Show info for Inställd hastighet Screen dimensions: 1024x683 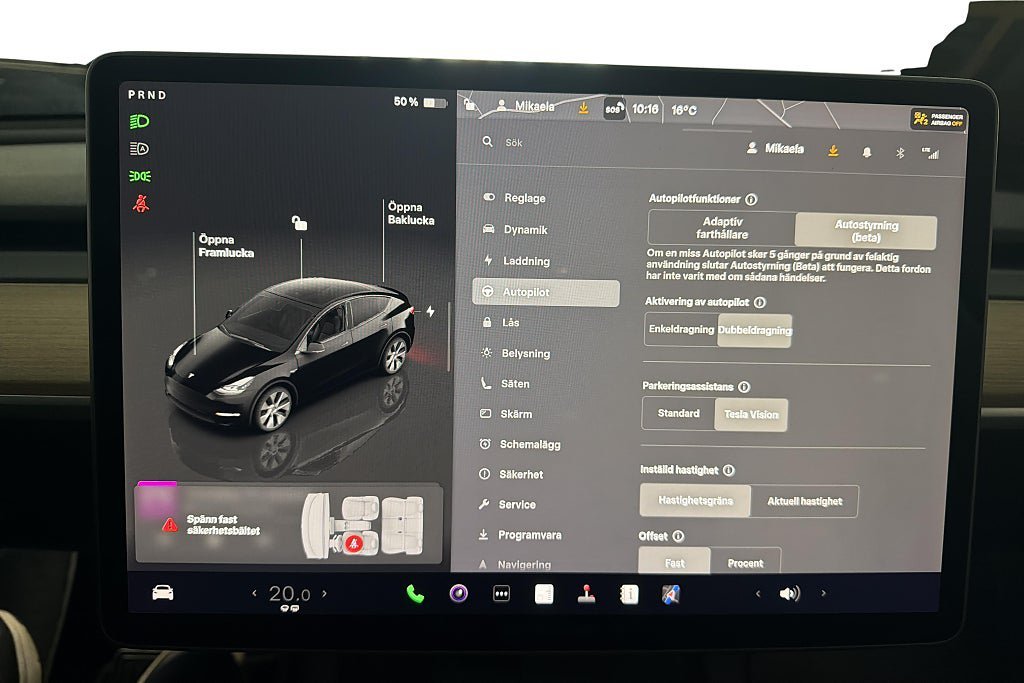click(729, 470)
